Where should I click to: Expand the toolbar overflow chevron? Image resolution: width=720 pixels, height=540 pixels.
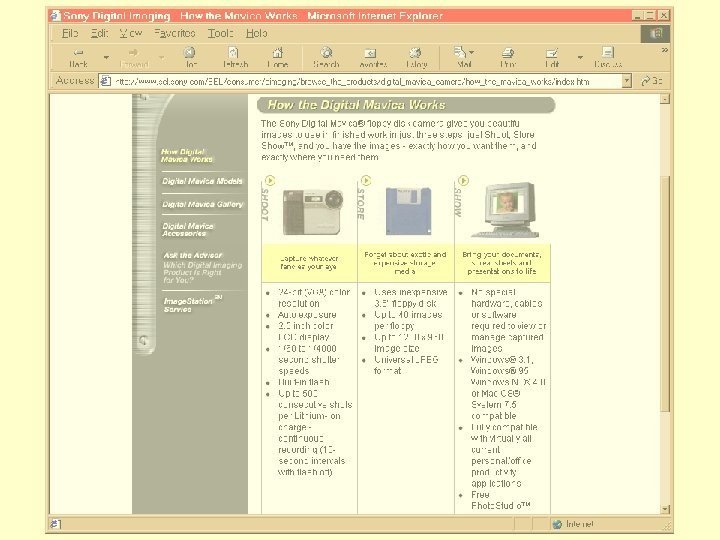[x=664, y=50]
